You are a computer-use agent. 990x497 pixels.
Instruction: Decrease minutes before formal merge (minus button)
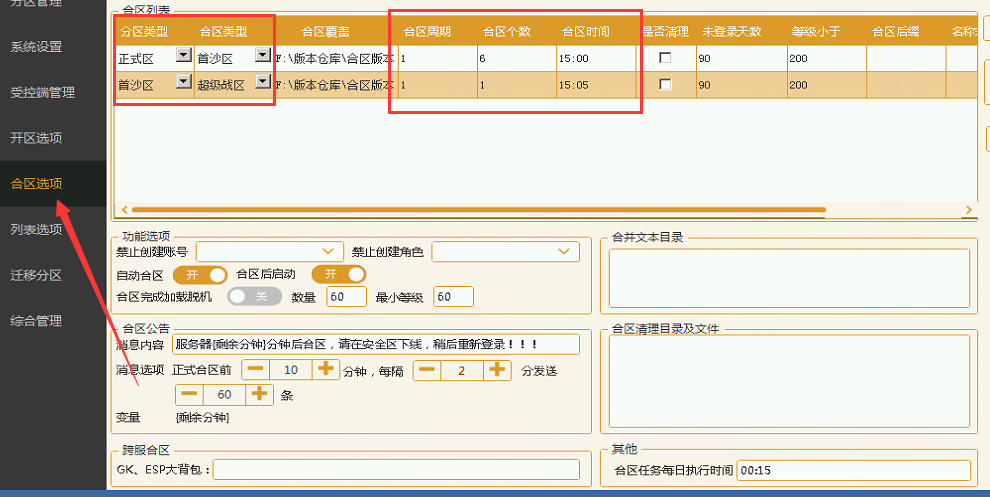(256, 369)
